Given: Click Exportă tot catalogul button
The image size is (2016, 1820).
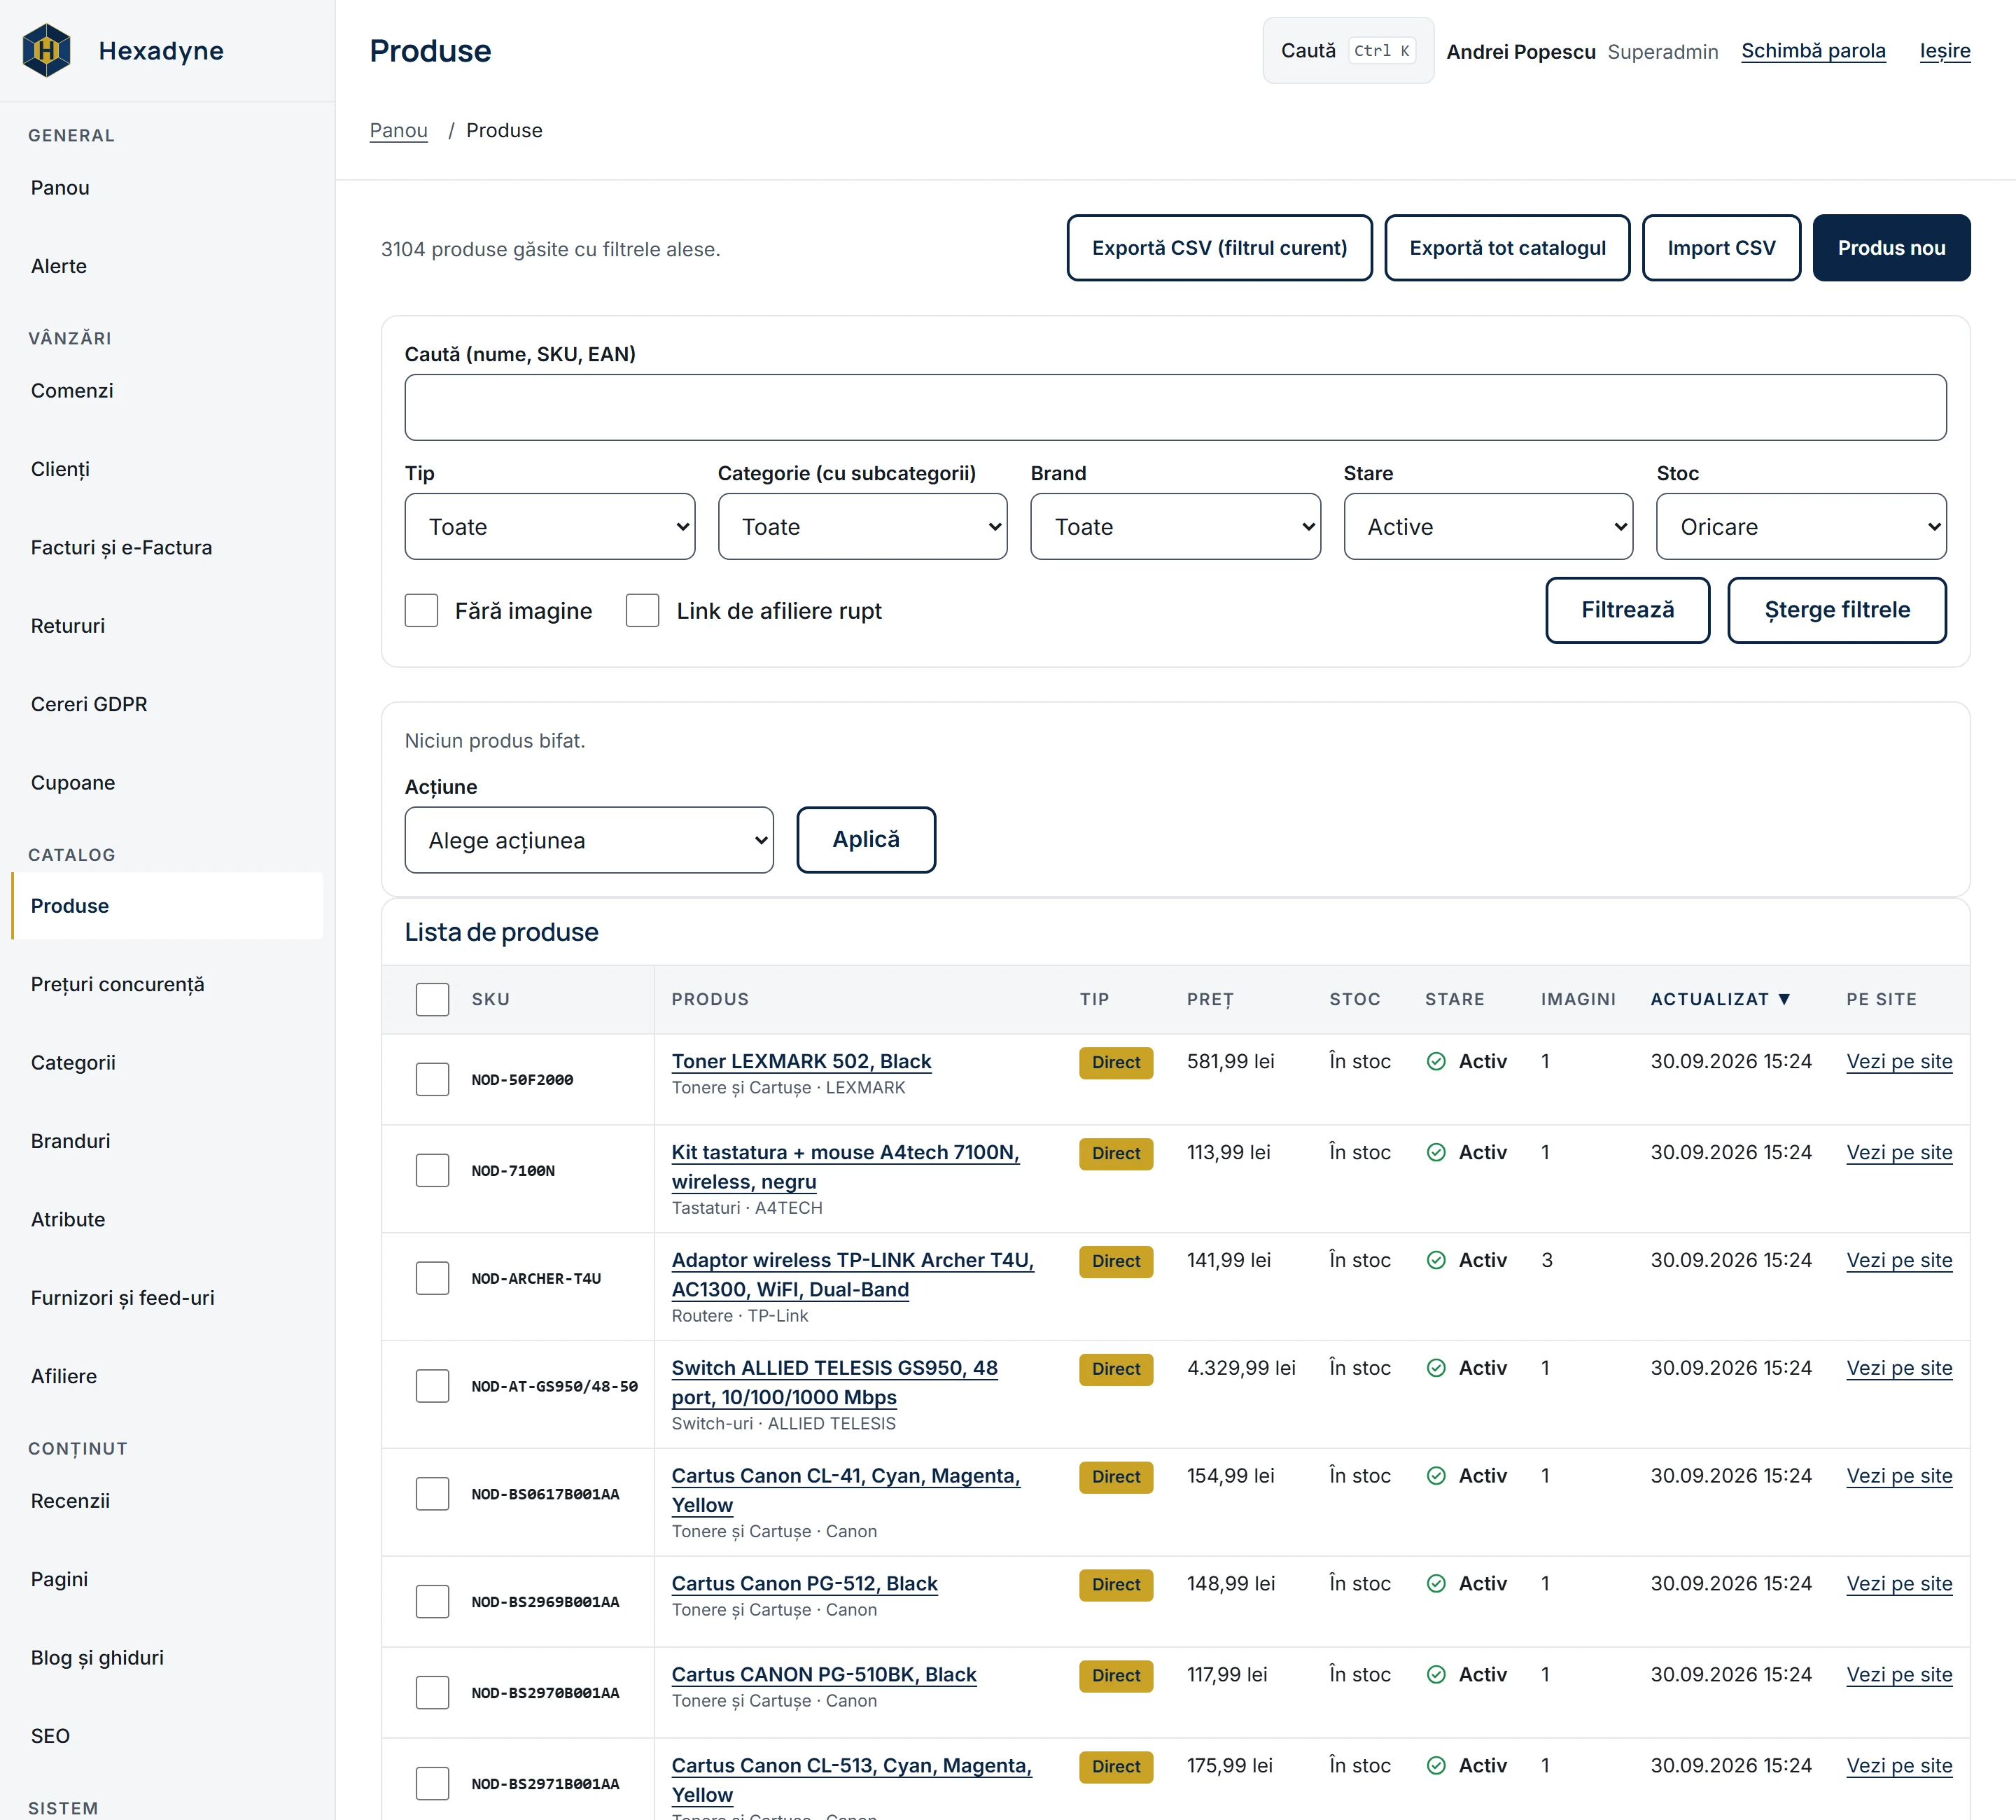Looking at the screenshot, I should [x=1507, y=248].
